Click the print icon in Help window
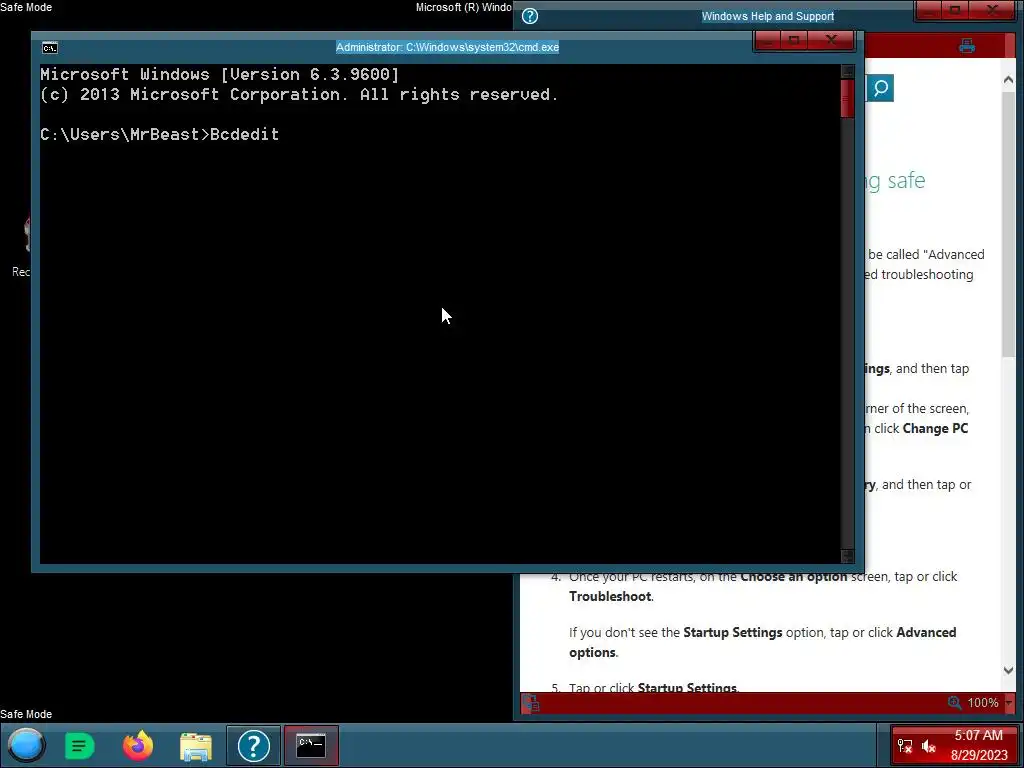 coord(967,46)
